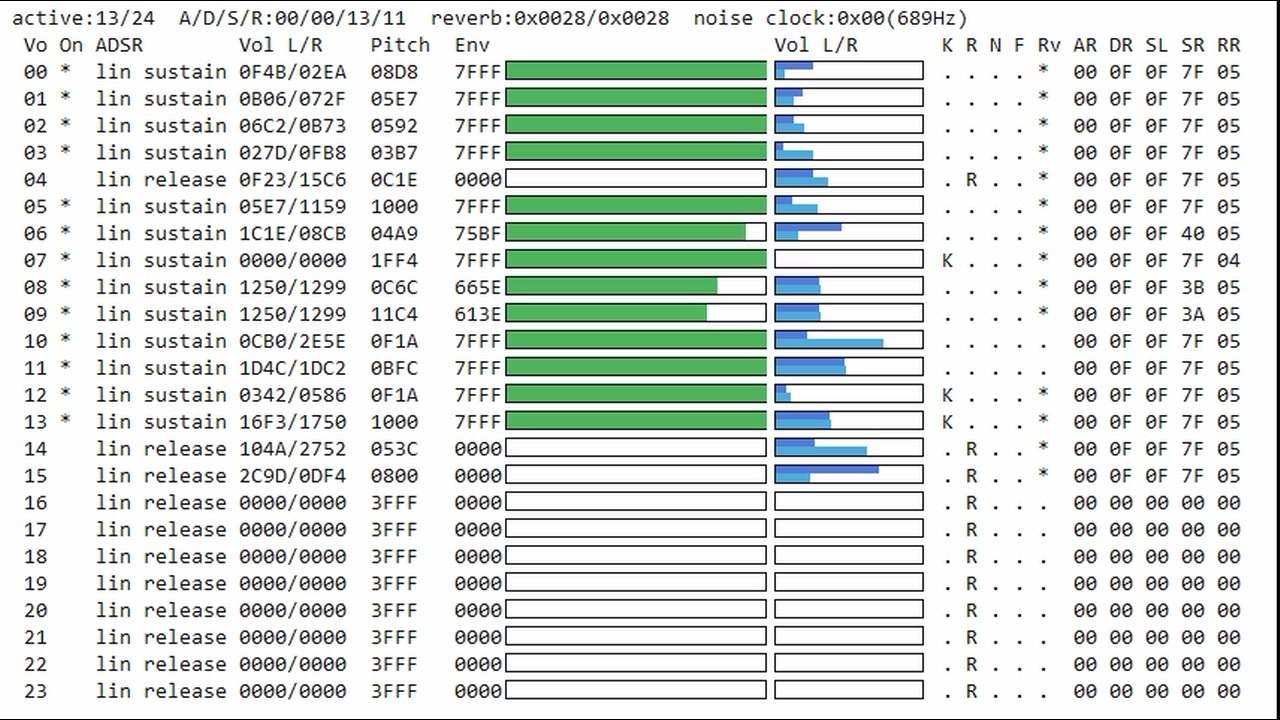Click pitch value "04A9"
1280x720 pixels.
[394, 233]
